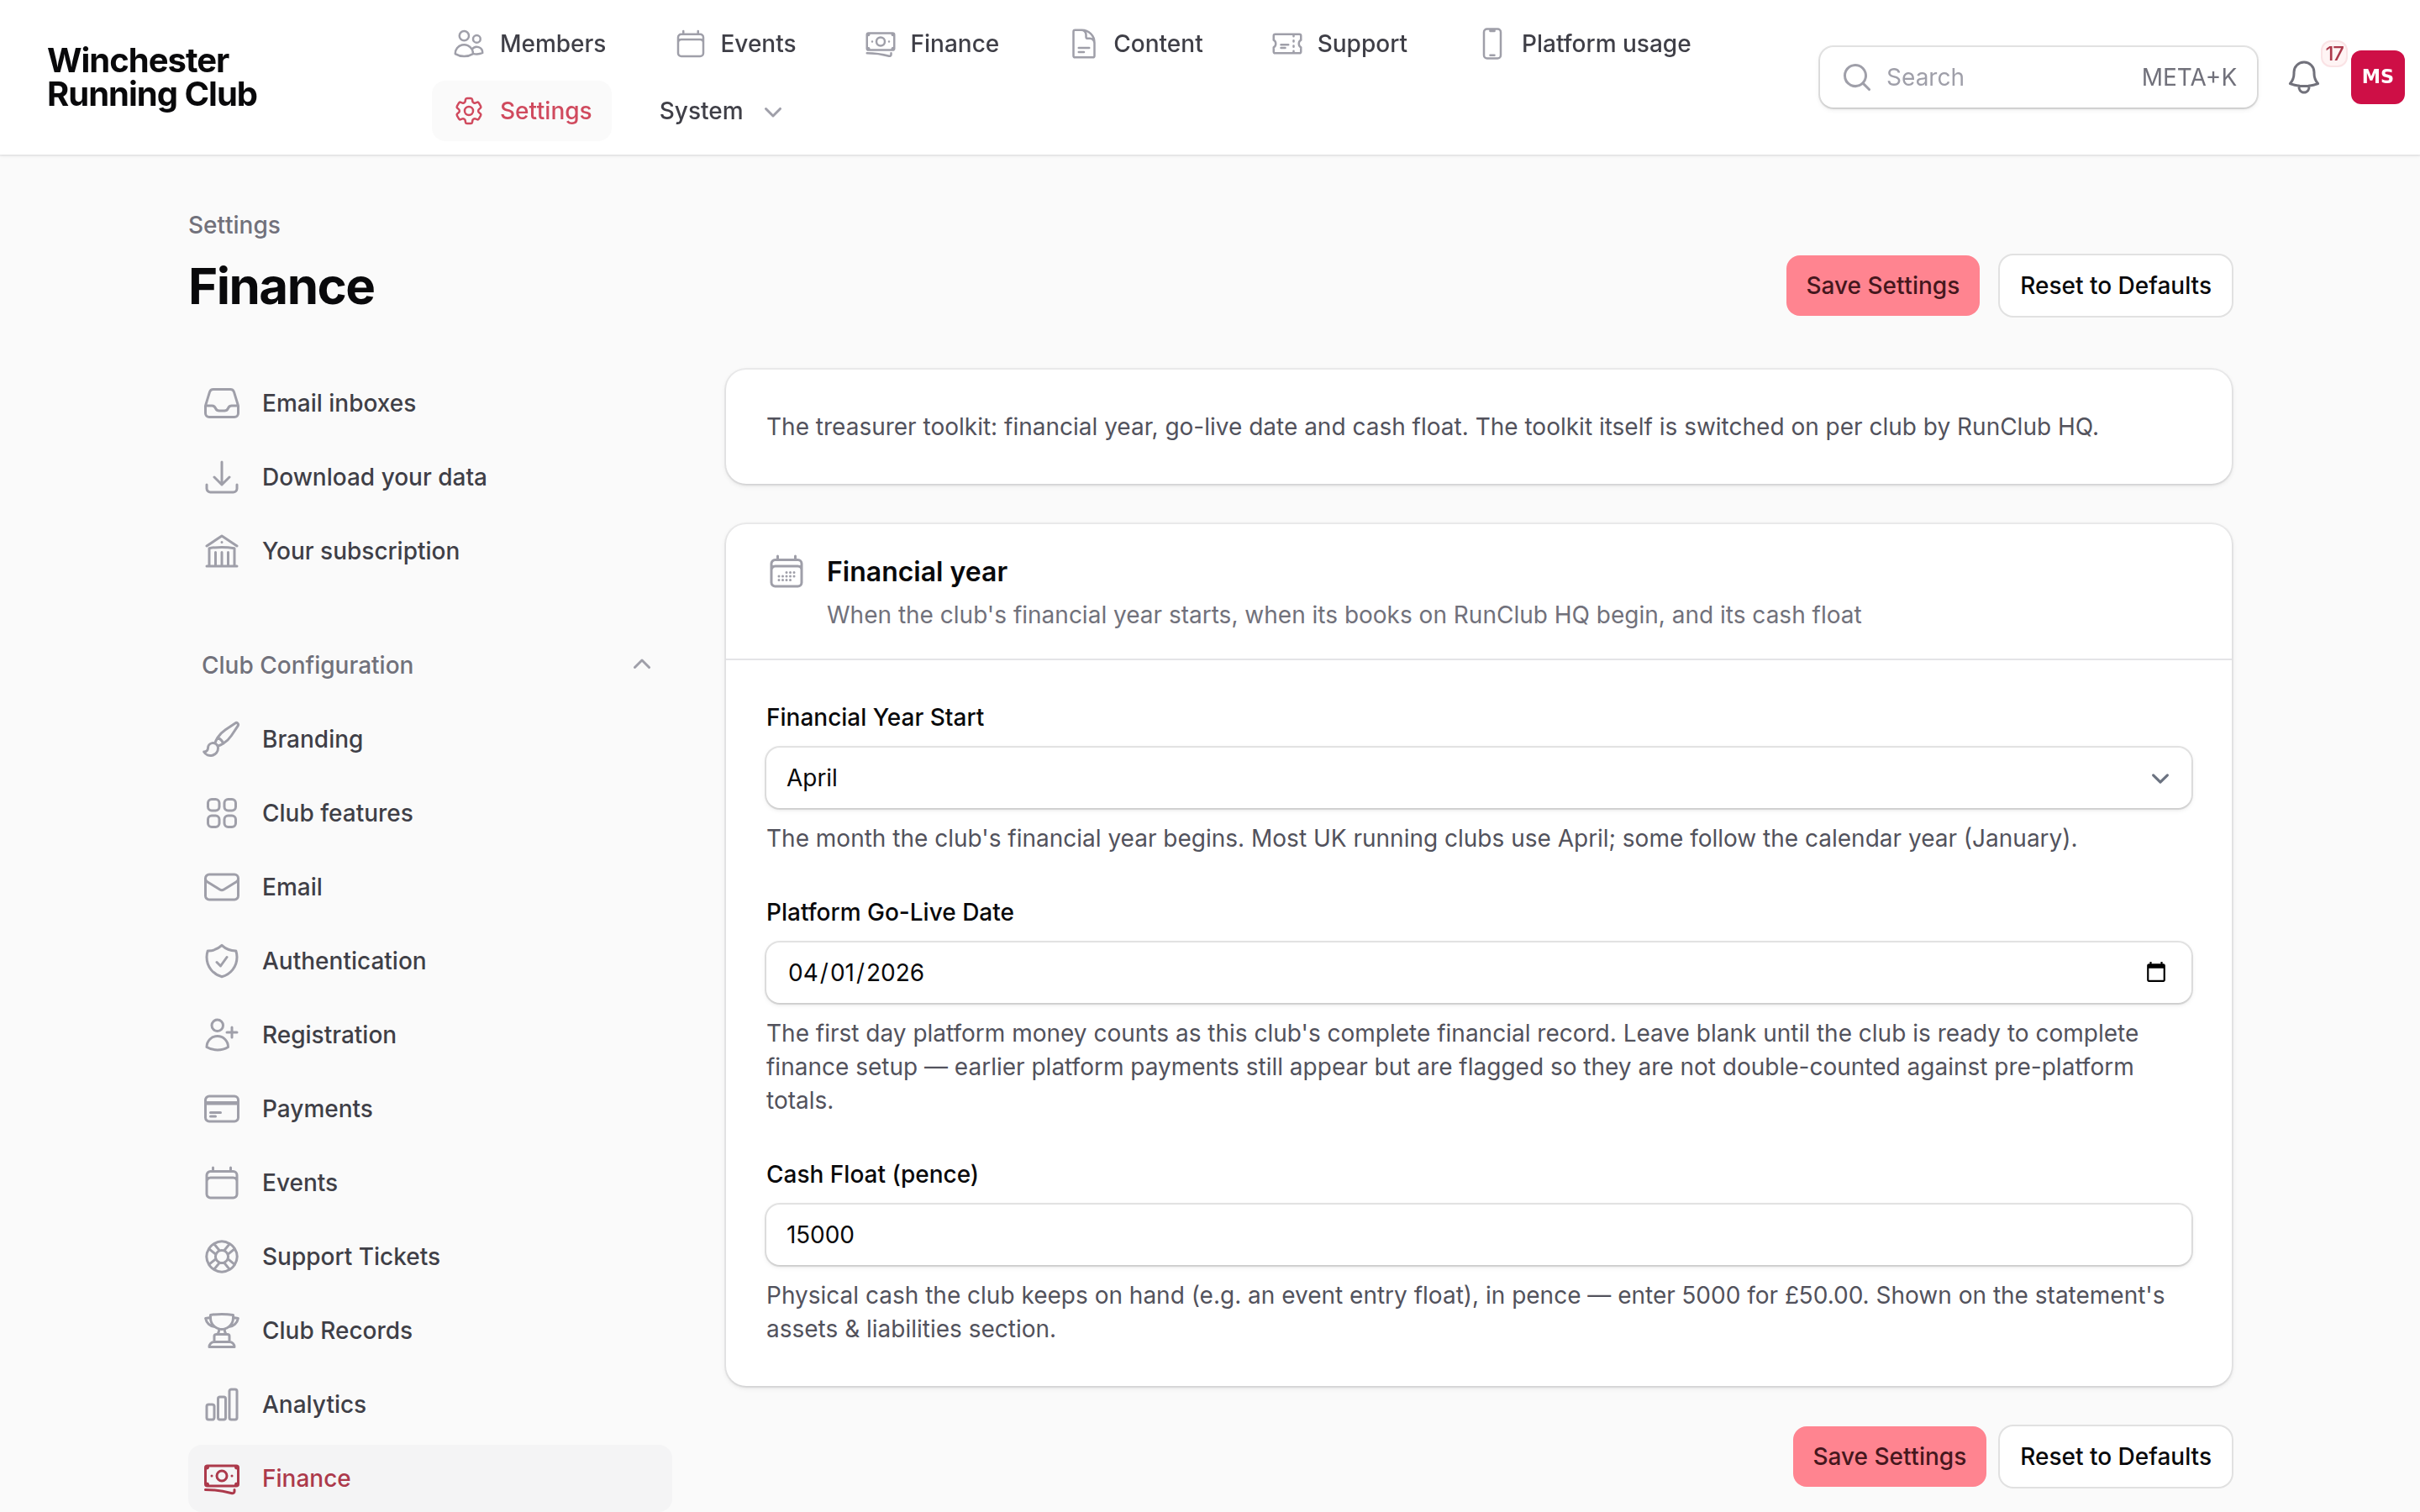The width and height of the screenshot is (2420, 1512).
Task: Select the Settings navigation tab
Action: click(x=522, y=111)
